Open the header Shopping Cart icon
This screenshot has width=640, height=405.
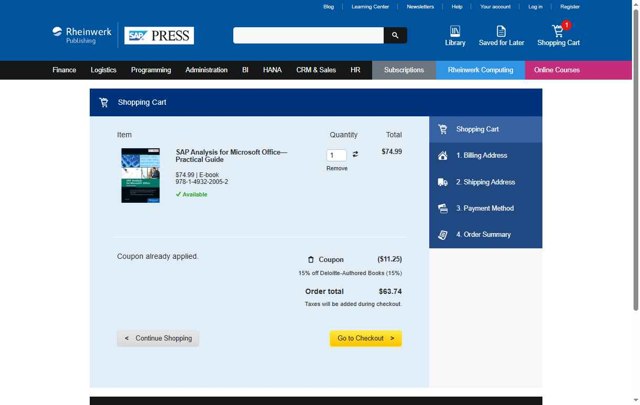pyautogui.click(x=557, y=31)
